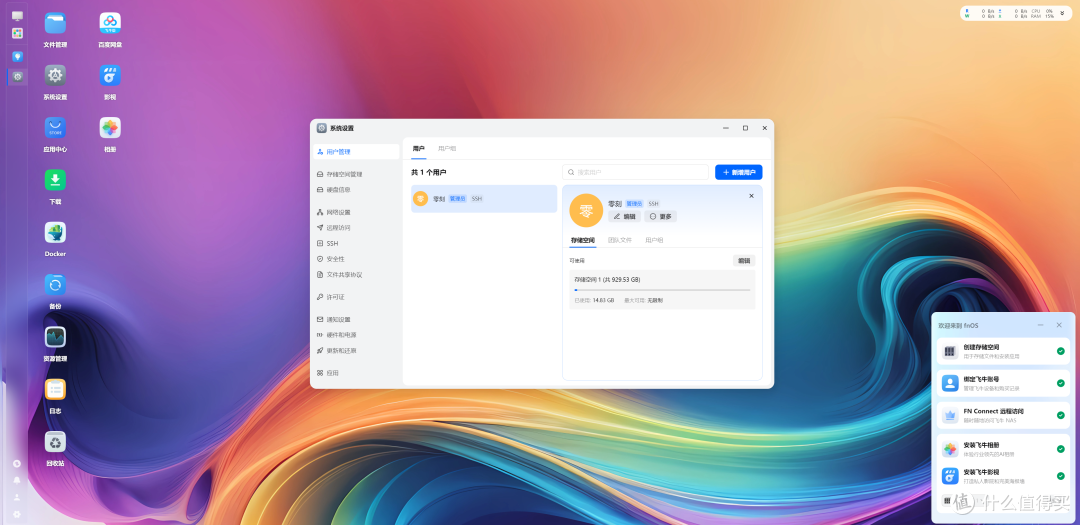The width and height of the screenshot is (1080, 525).
Task: Open the 百度网盘 desktop icon
Action: [x=110, y=23]
